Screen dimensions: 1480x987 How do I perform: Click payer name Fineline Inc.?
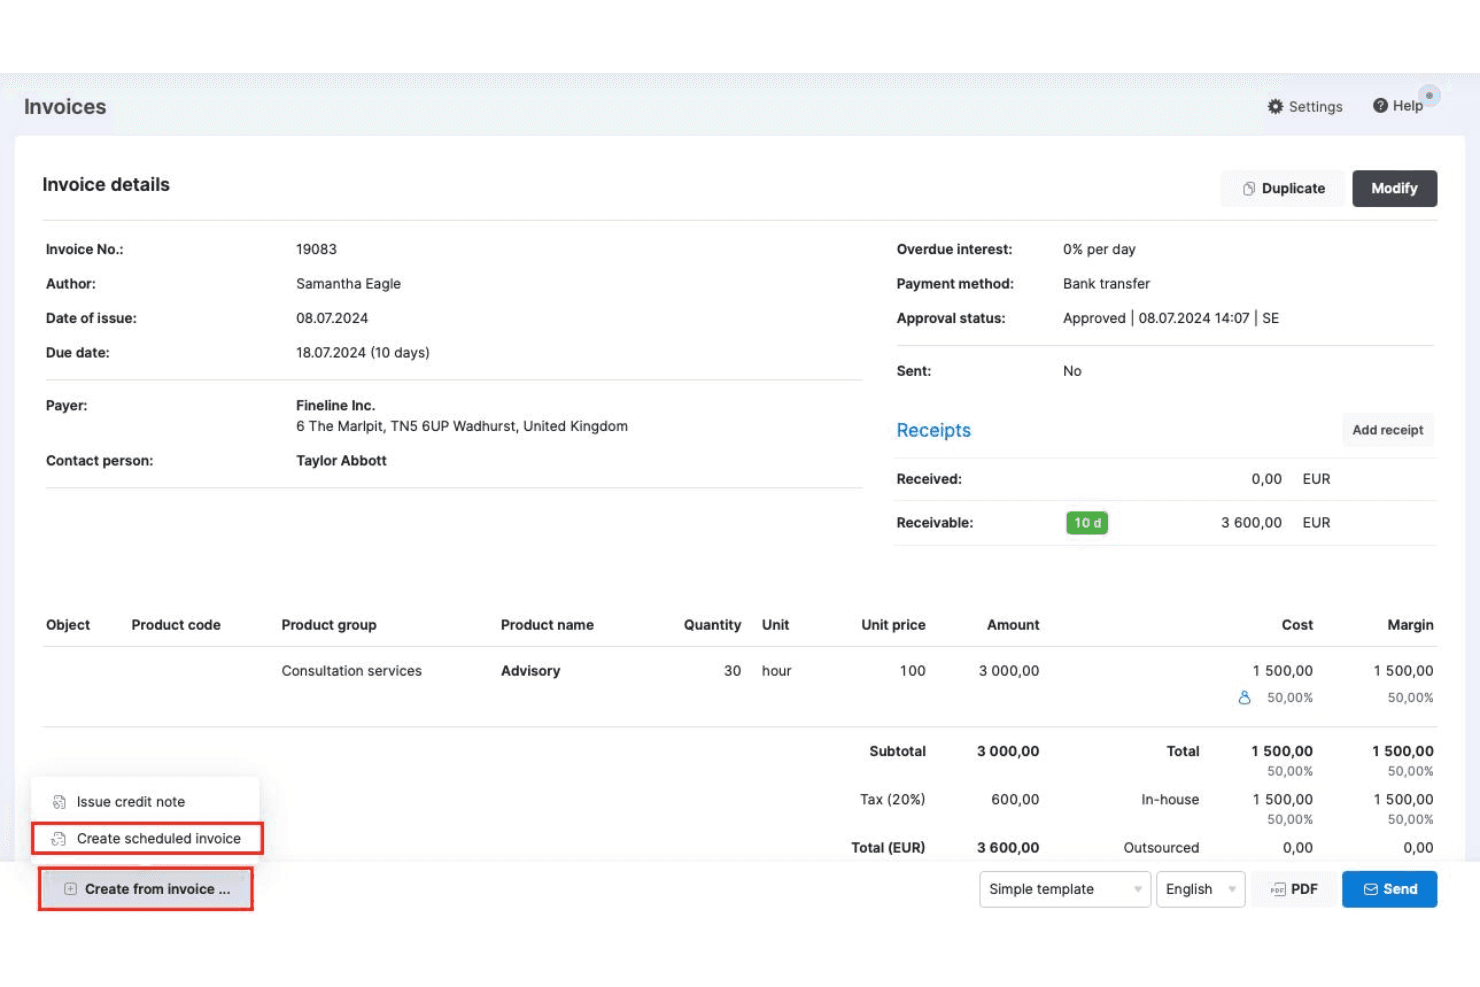click(x=335, y=406)
